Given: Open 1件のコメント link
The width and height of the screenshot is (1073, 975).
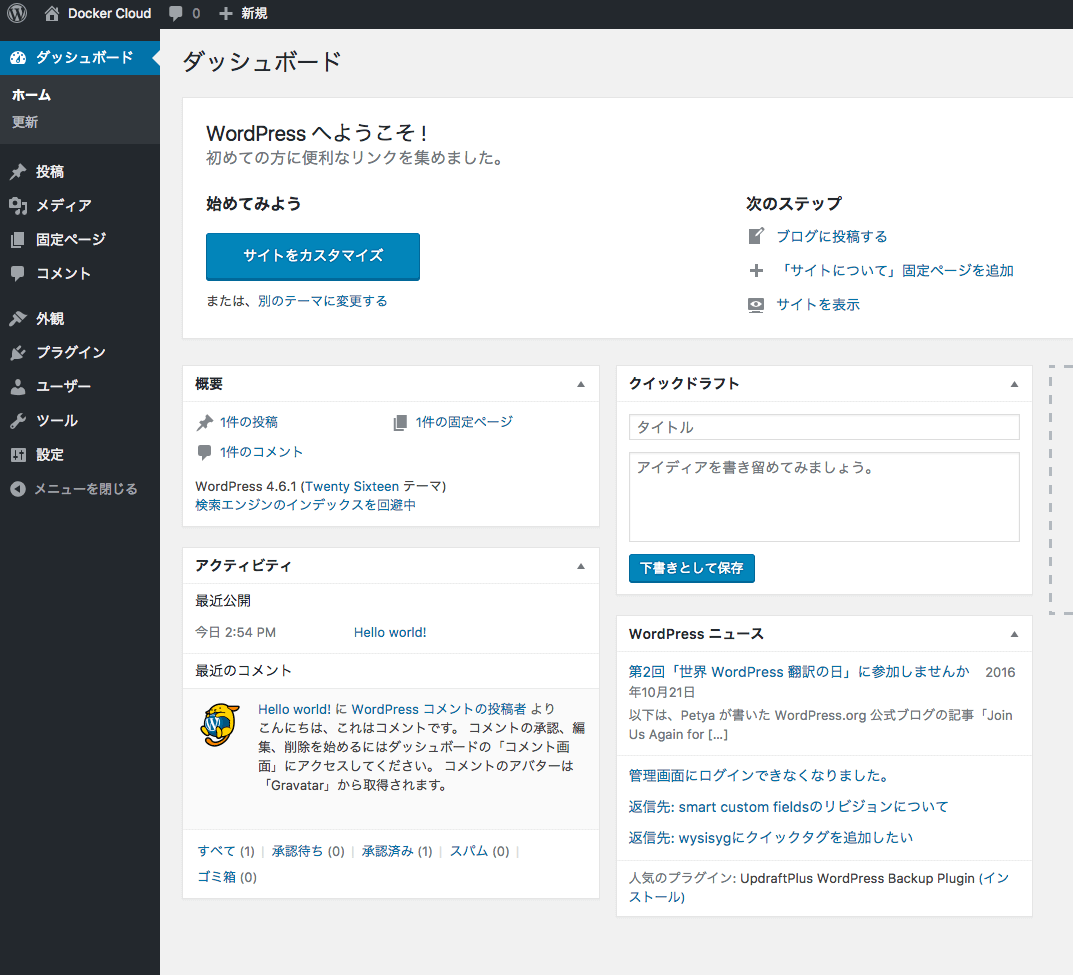Looking at the screenshot, I should [x=261, y=452].
